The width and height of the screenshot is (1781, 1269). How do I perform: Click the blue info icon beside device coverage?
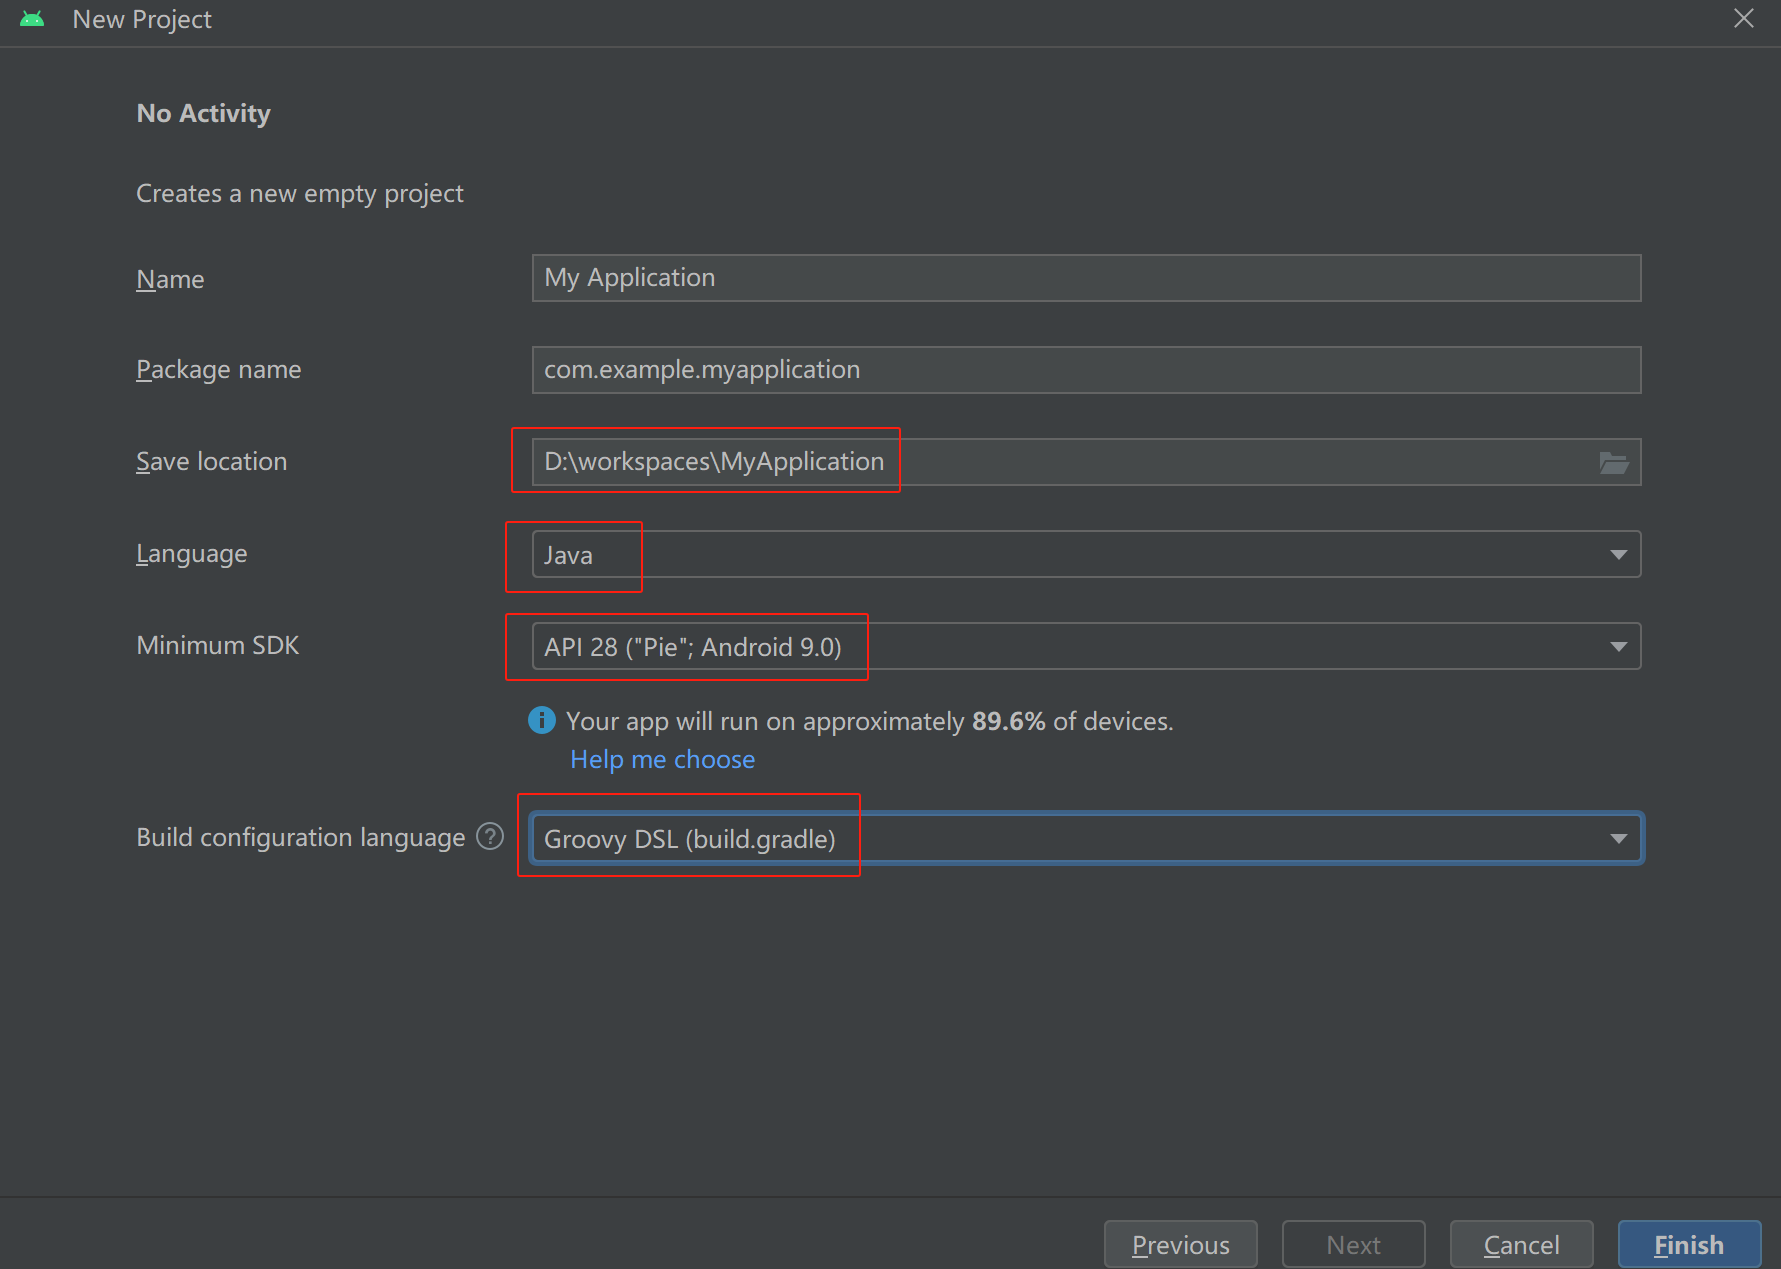click(x=542, y=720)
